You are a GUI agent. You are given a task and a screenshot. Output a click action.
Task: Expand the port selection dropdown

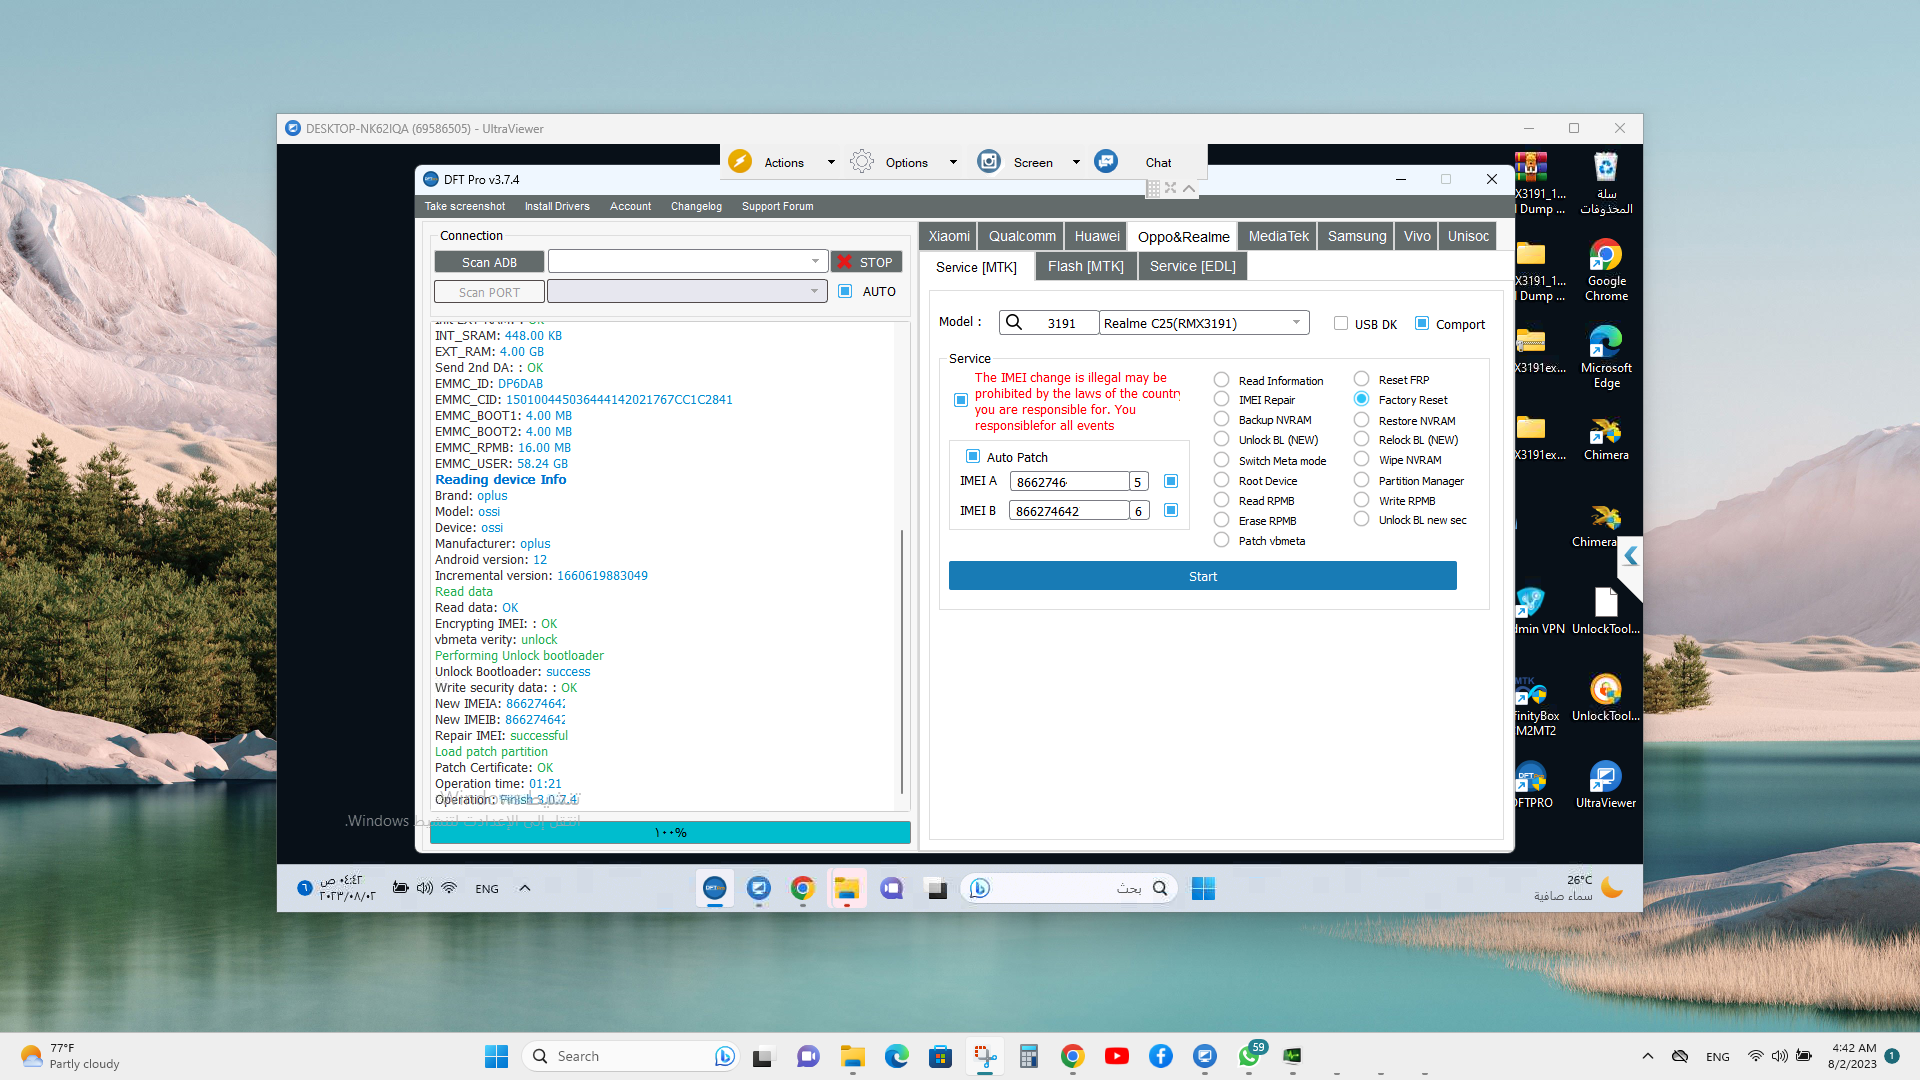(x=814, y=291)
